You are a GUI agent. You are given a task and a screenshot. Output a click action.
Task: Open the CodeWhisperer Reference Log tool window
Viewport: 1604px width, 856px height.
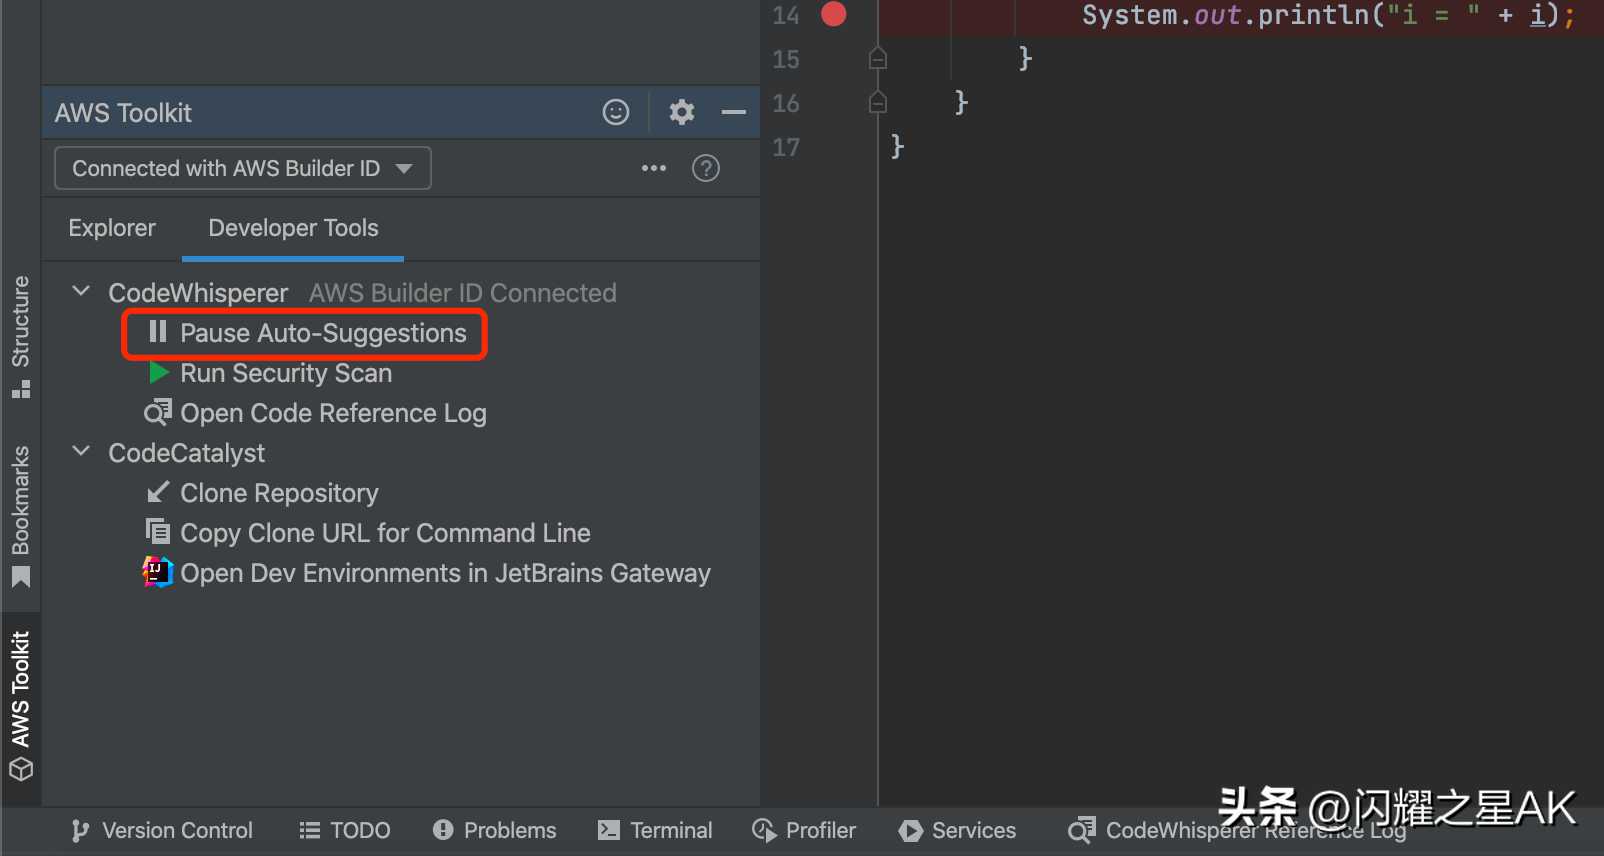(x=1237, y=831)
